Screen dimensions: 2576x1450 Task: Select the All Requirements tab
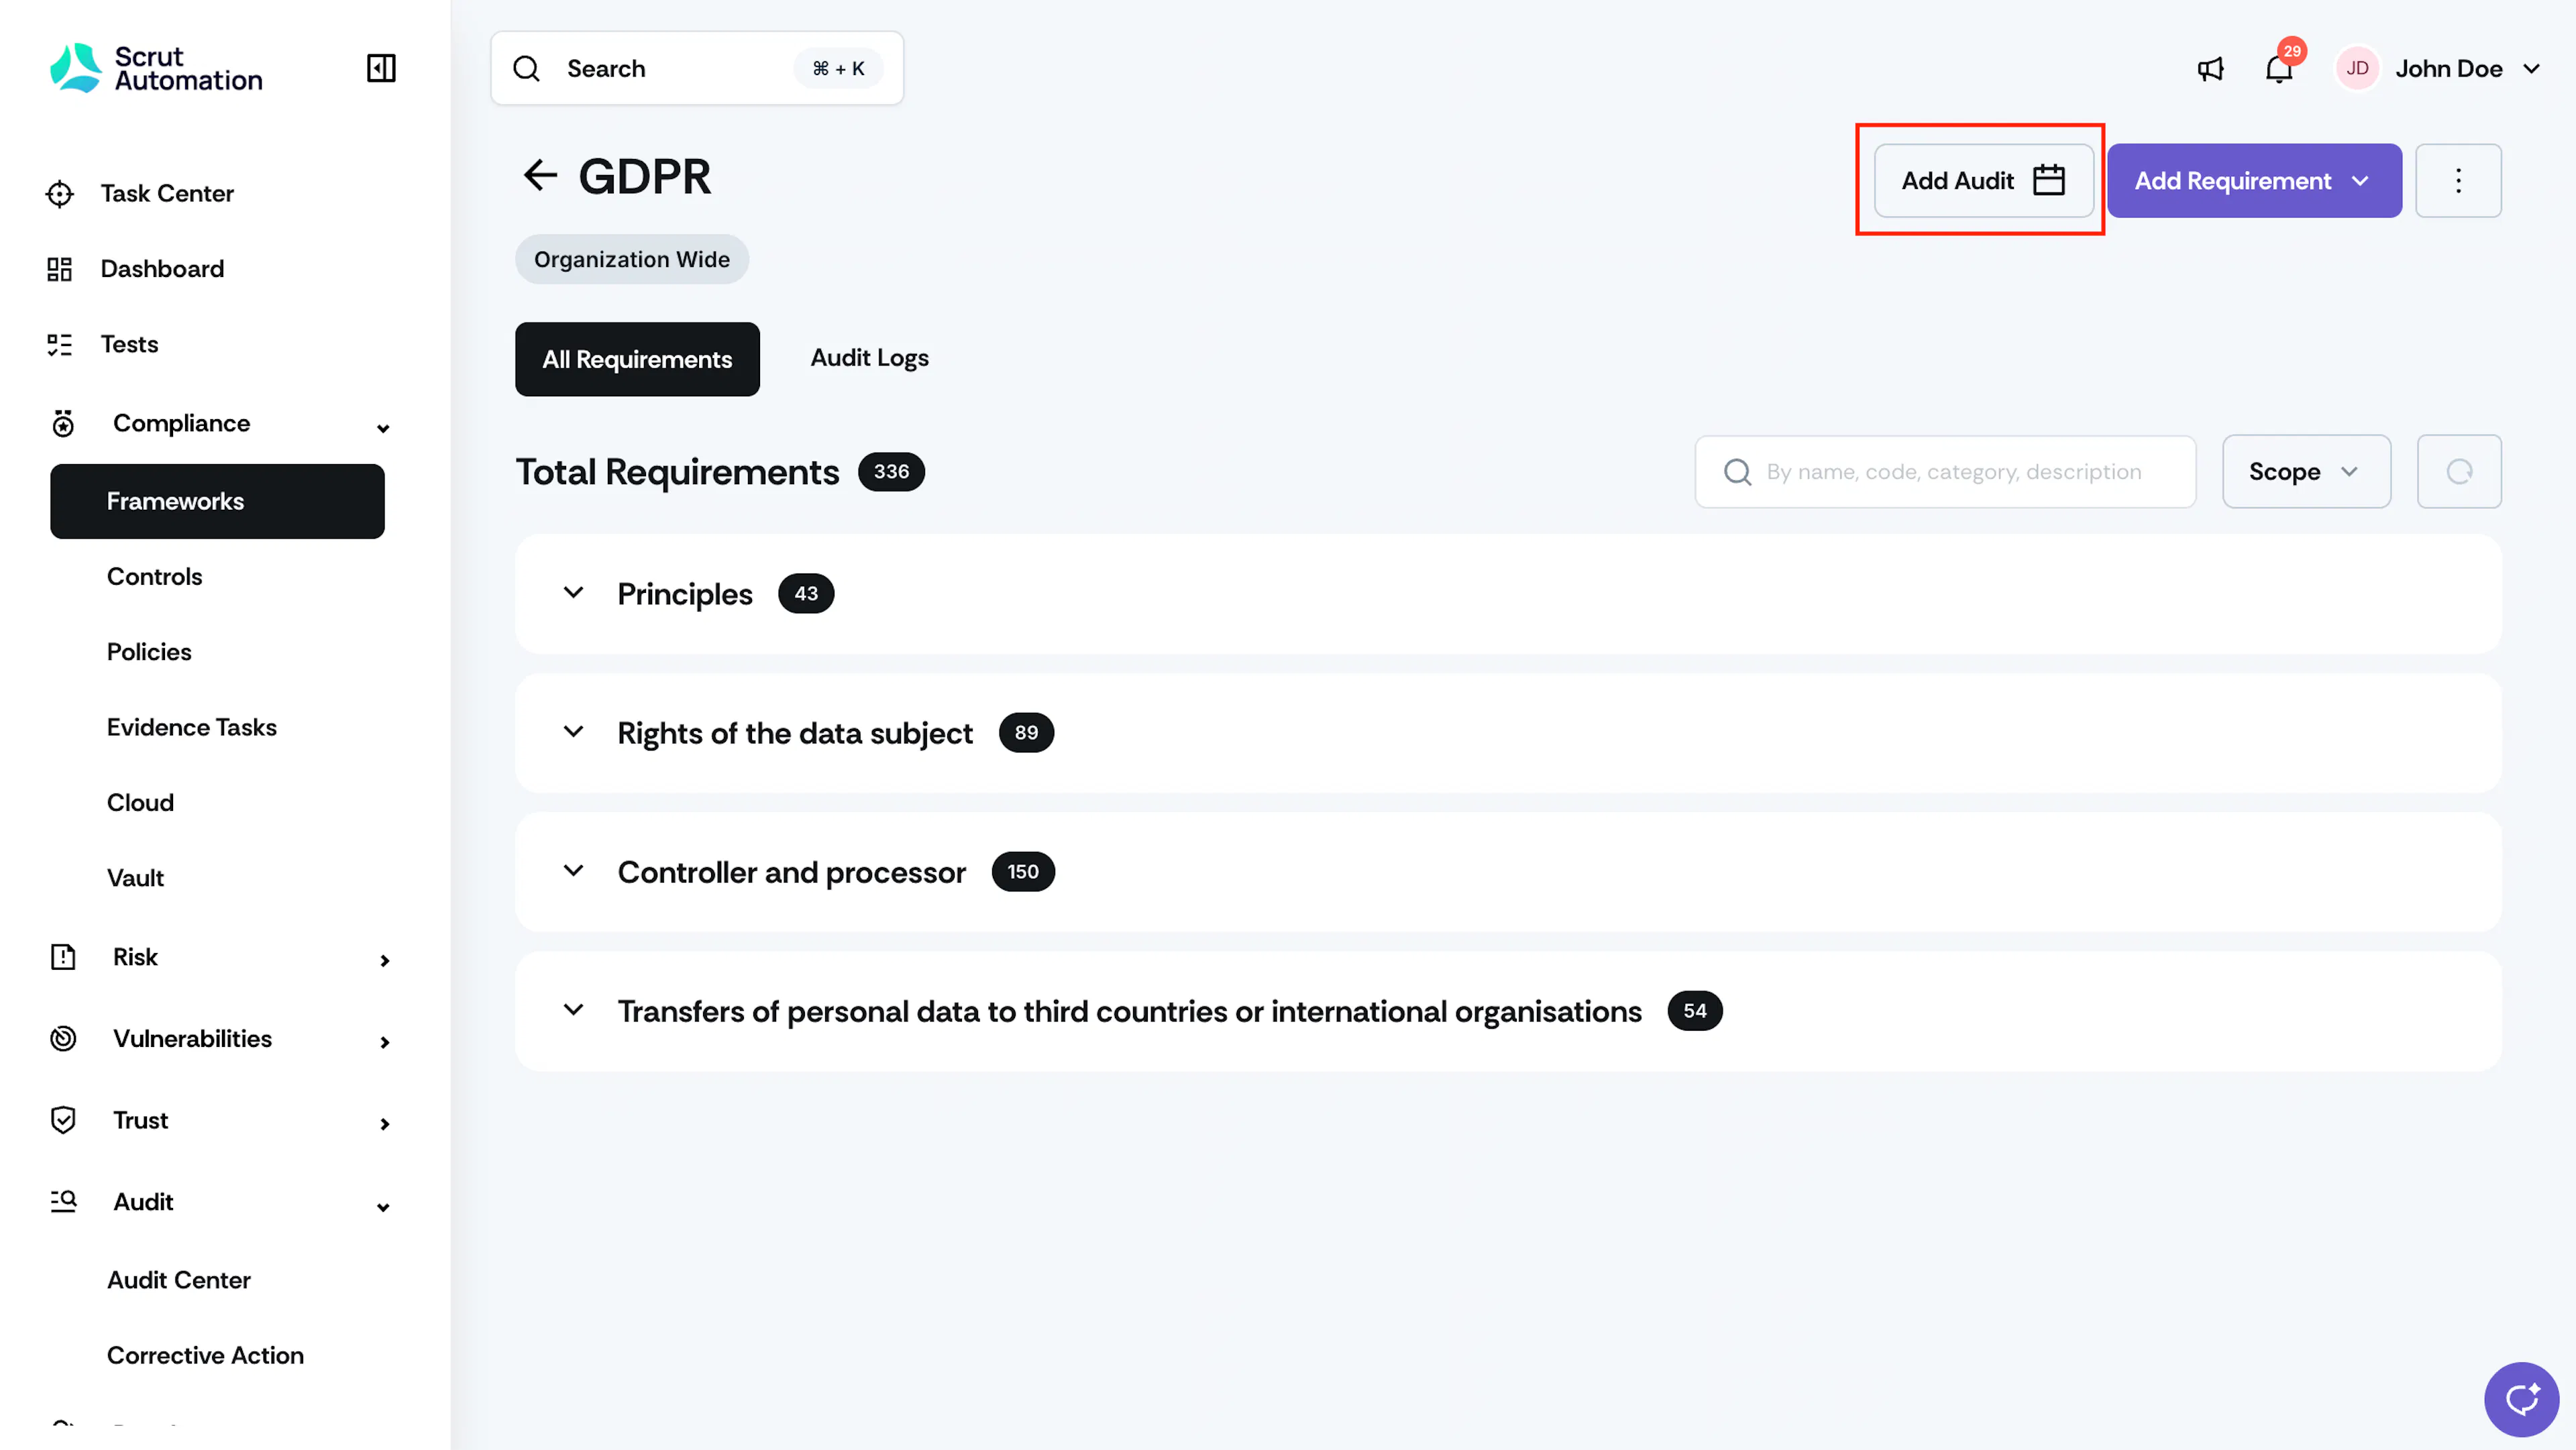click(x=637, y=359)
